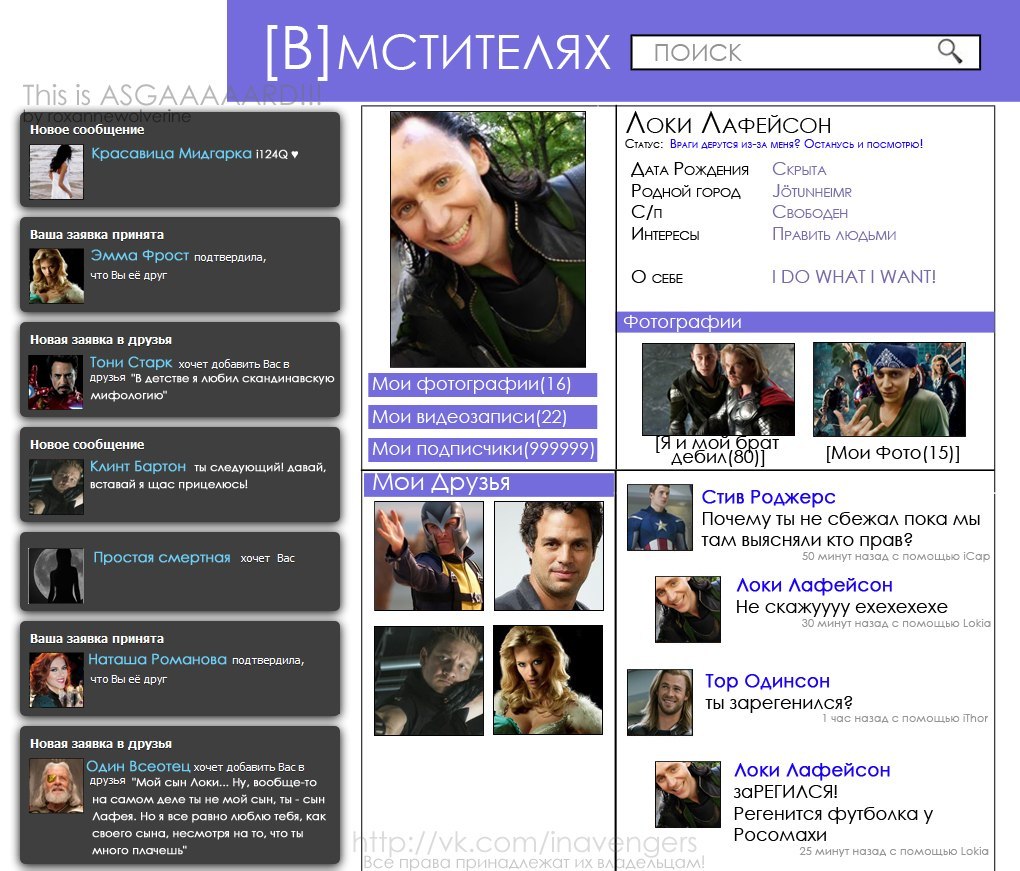Click Эмма Фрост avatar in notification

[55, 275]
